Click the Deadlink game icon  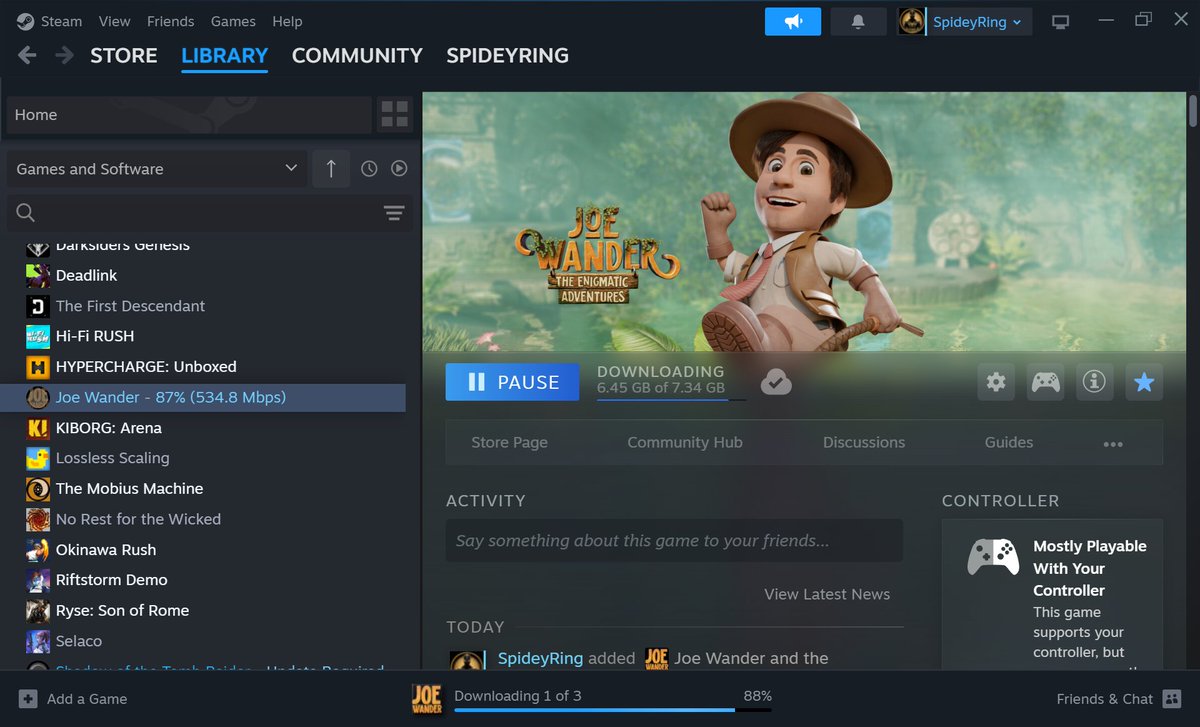(38, 275)
